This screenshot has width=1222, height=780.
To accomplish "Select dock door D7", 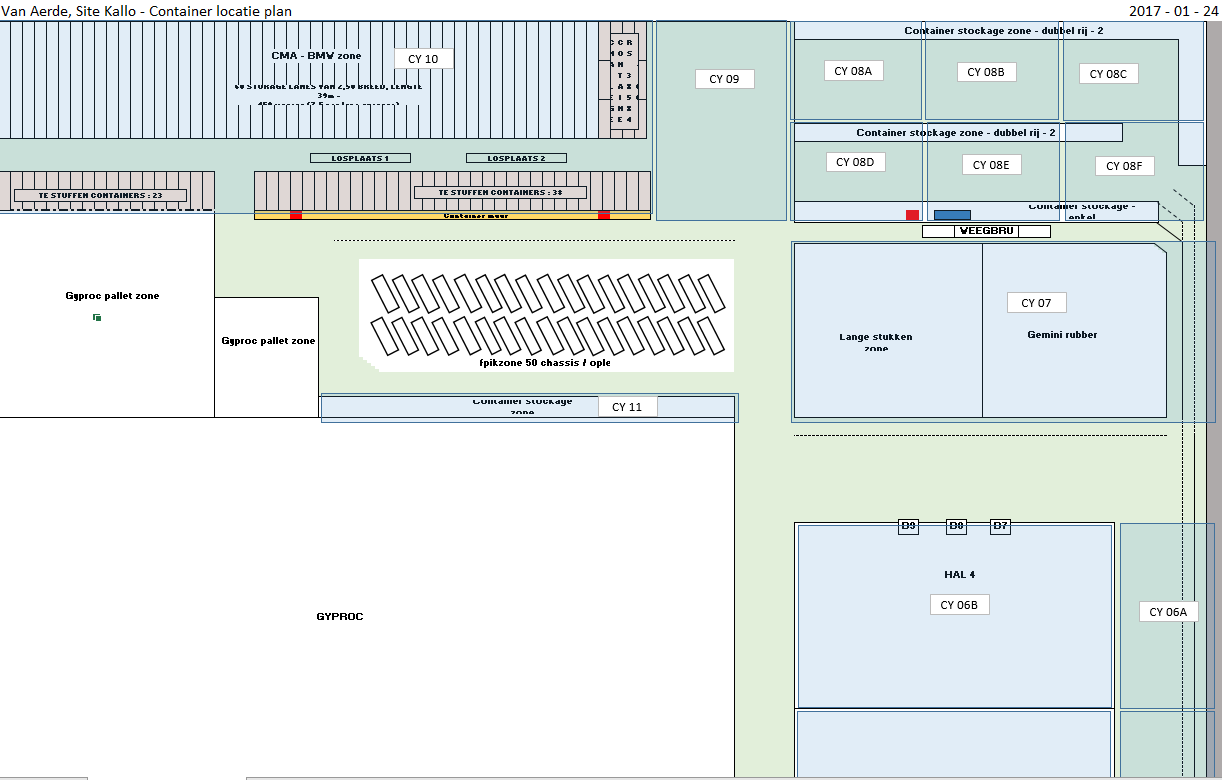I will pyautogui.click(x=1000, y=526).
